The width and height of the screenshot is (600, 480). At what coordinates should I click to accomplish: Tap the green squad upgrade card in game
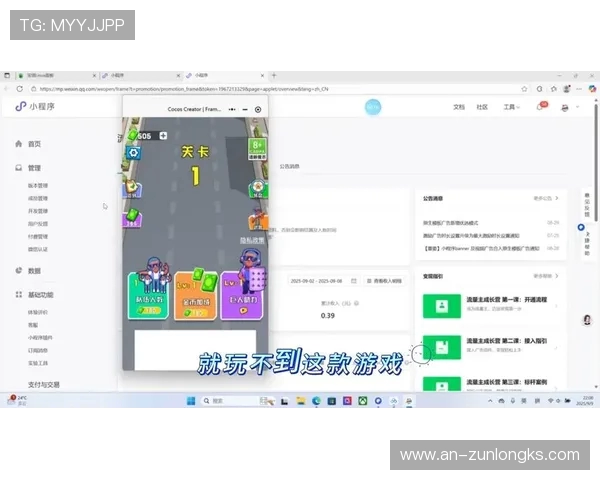[148, 296]
